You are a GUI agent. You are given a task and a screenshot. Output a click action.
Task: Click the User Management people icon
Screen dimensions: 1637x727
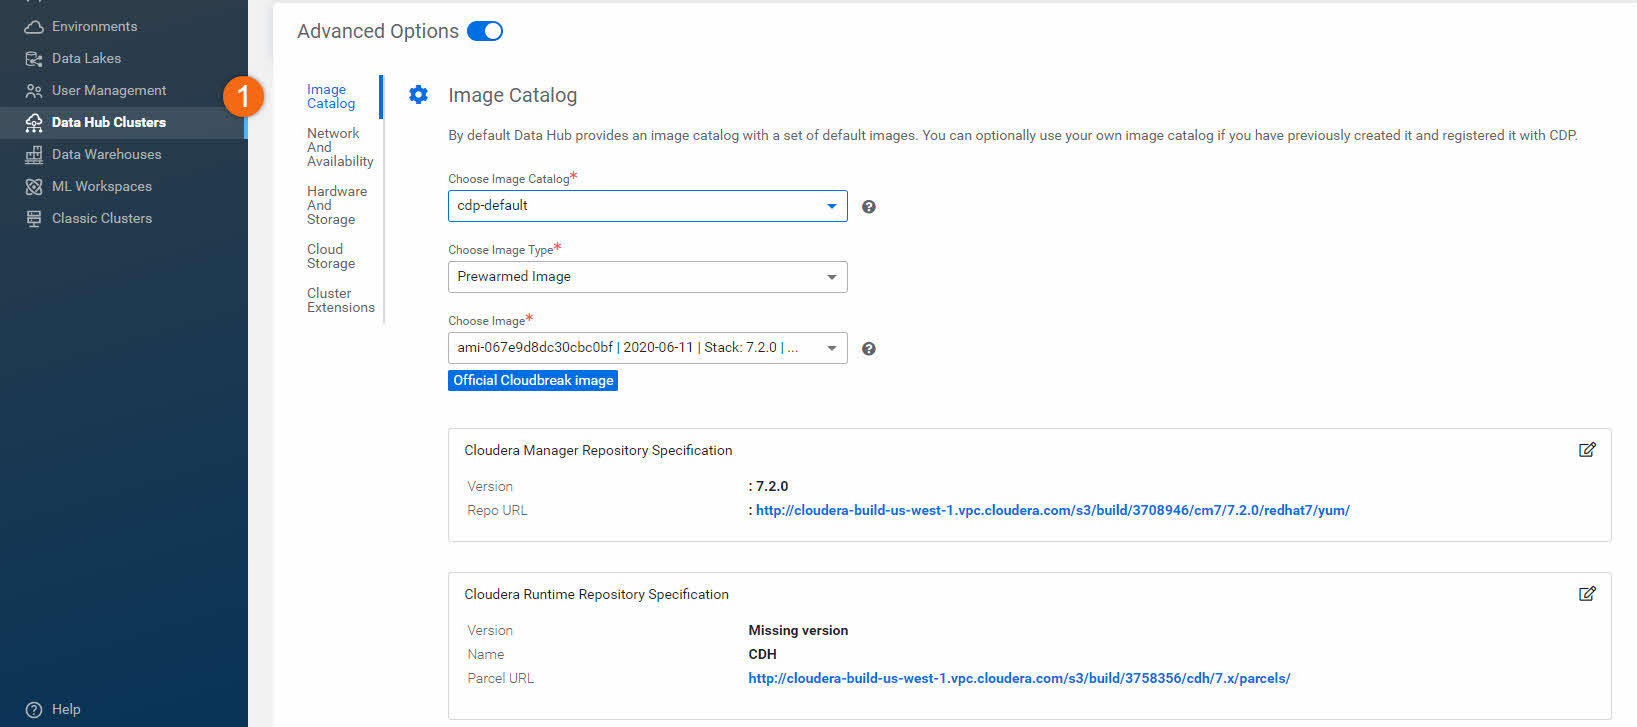tap(34, 91)
